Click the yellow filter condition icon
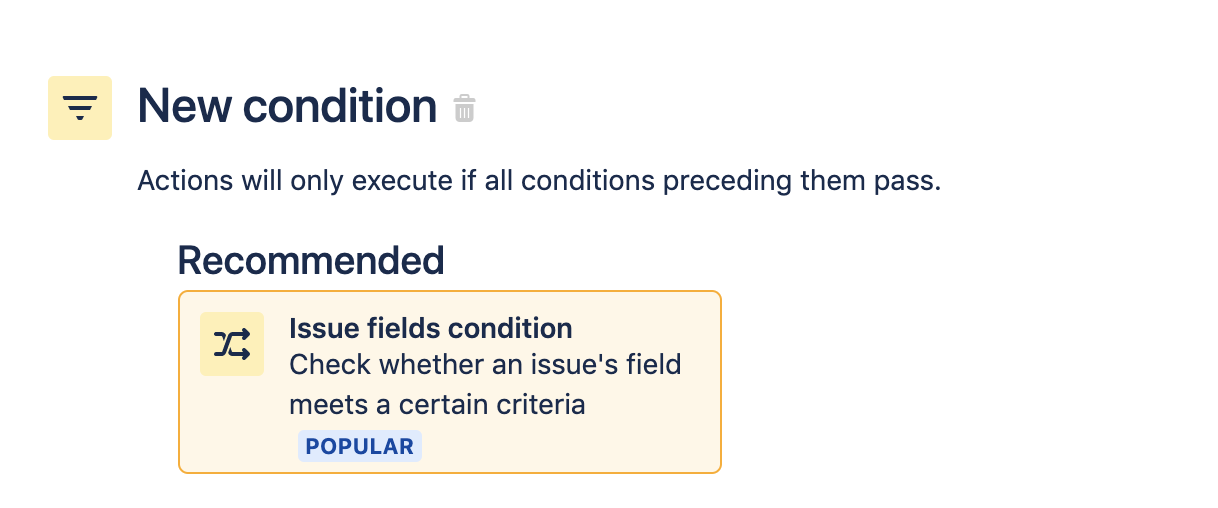Viewport: 1218px width, 508px height. 80,107
